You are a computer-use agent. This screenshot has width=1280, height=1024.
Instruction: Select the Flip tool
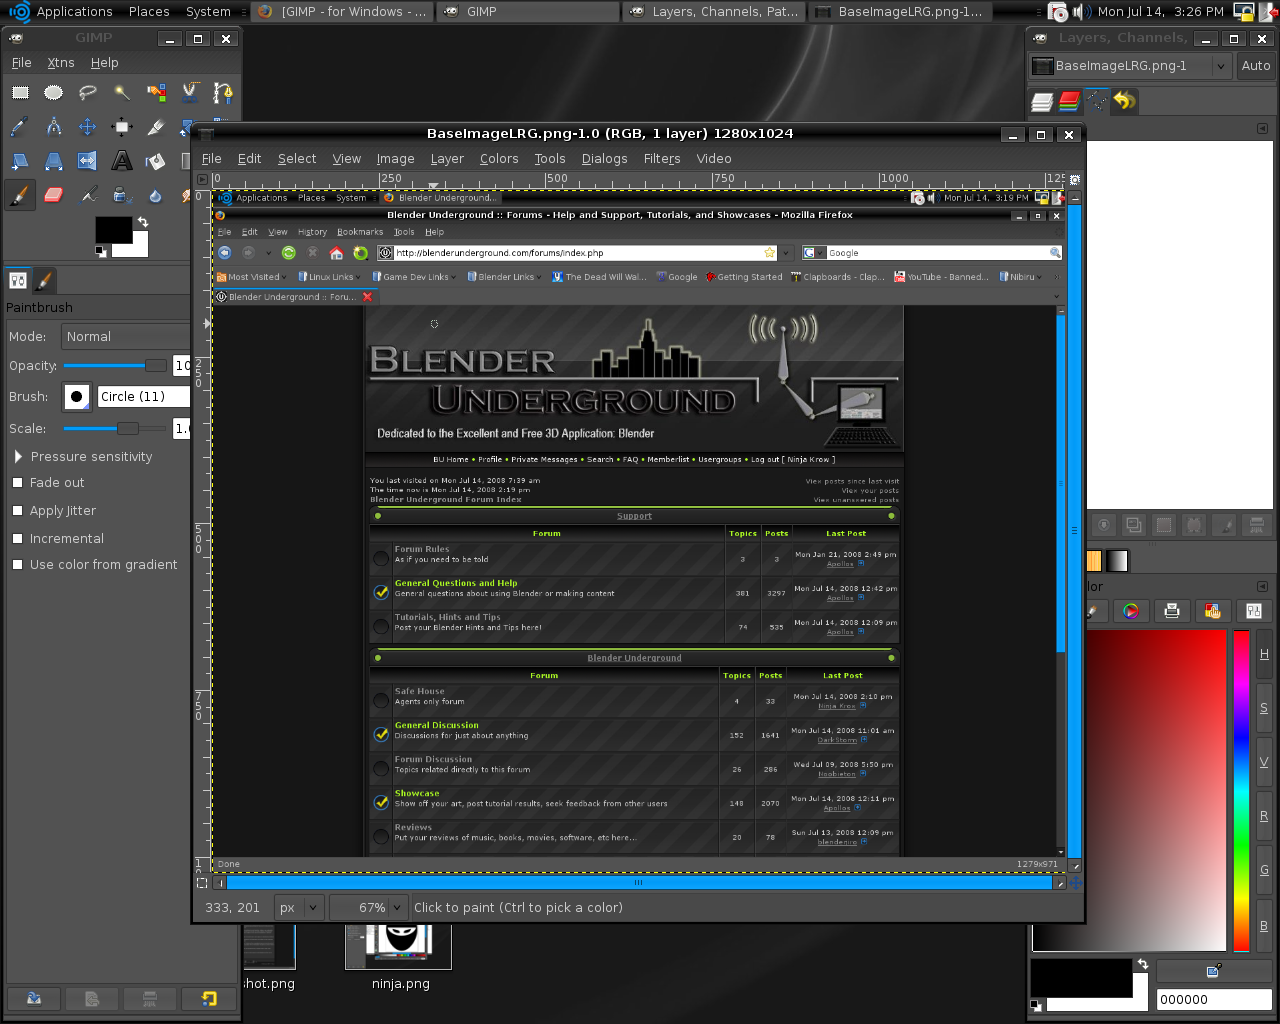click(88, 161)
